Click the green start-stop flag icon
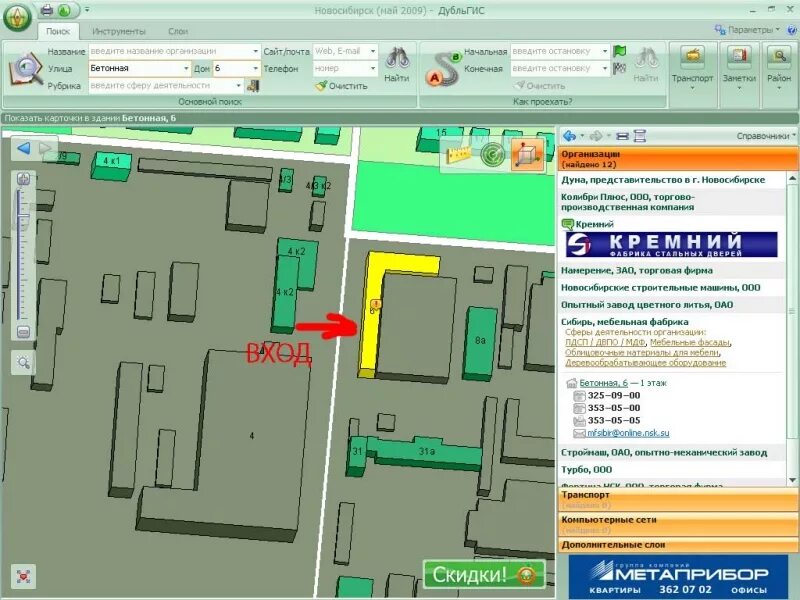 pyautogui.click(x=620, y=51)
